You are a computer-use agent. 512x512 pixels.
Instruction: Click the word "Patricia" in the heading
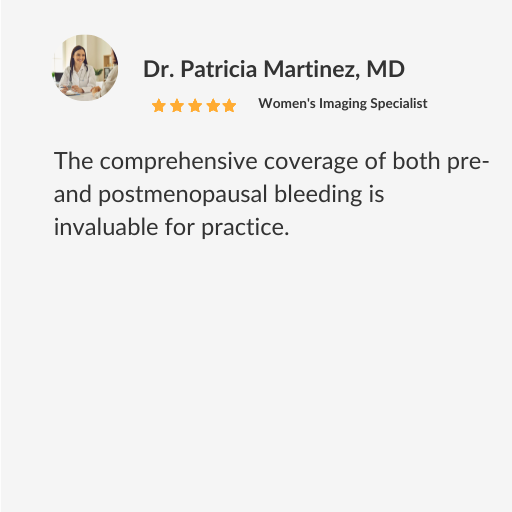pos(219,69)
